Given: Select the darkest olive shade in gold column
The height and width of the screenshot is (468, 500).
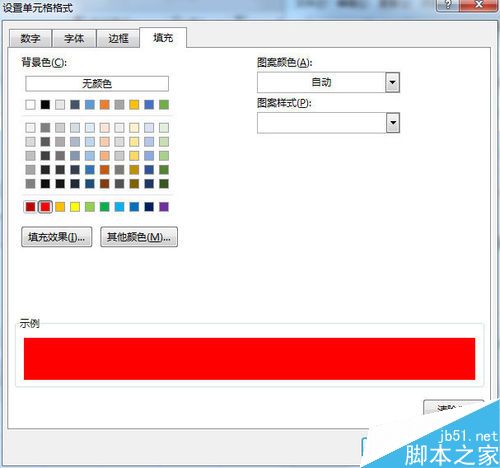Looking at the screenshot, I should click(134, 184).
